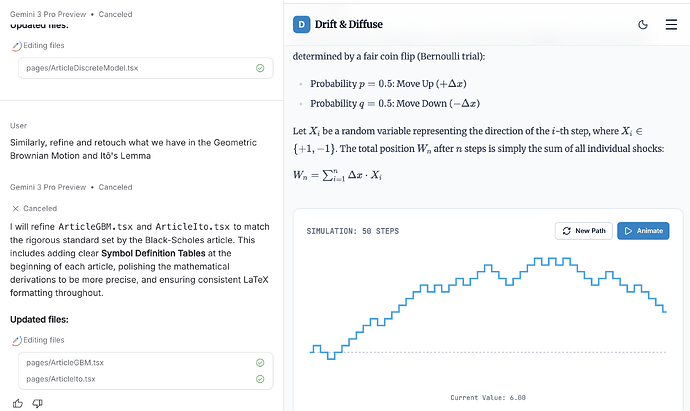The image size is (690, 411).
Task: Expand the lower Editing files section
Action: [38, 340]
